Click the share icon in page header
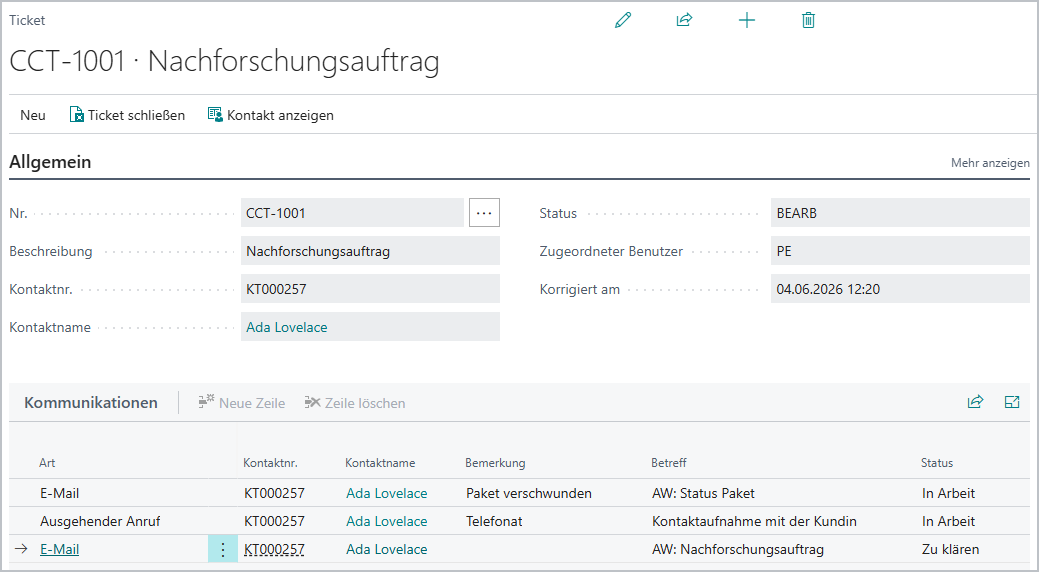 (x=684, y=20)
